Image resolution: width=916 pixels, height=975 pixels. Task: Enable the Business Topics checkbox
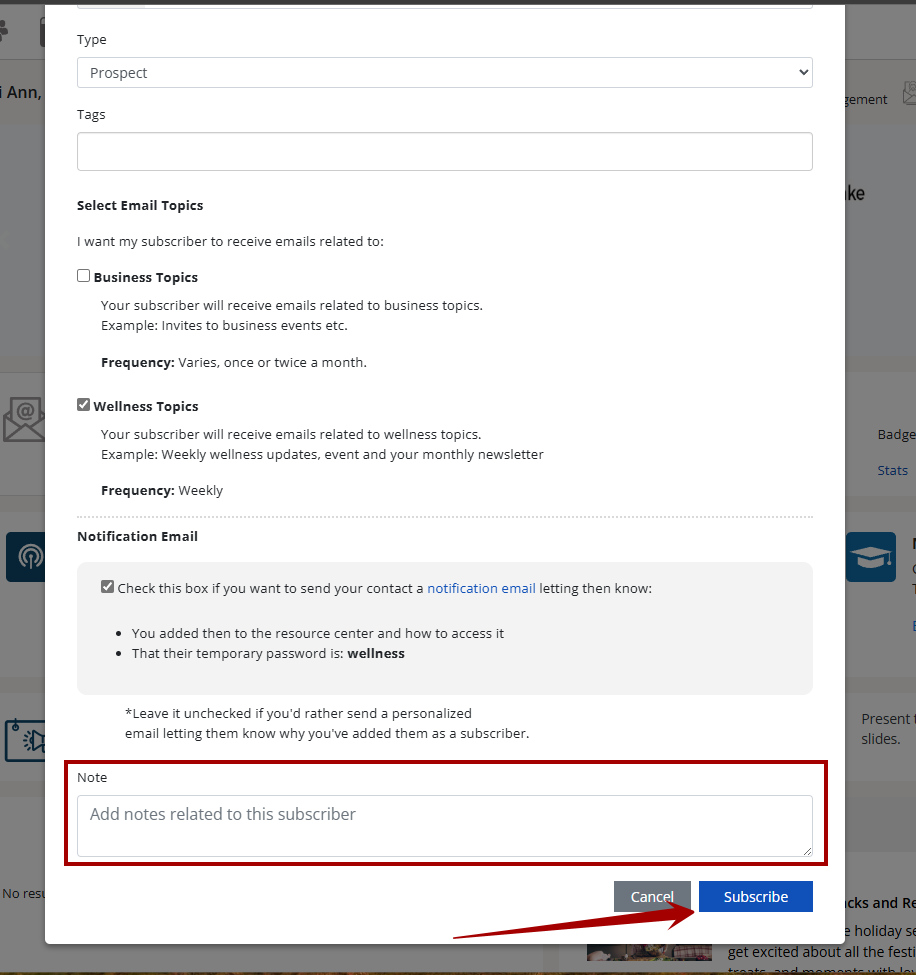coord(84,276)
